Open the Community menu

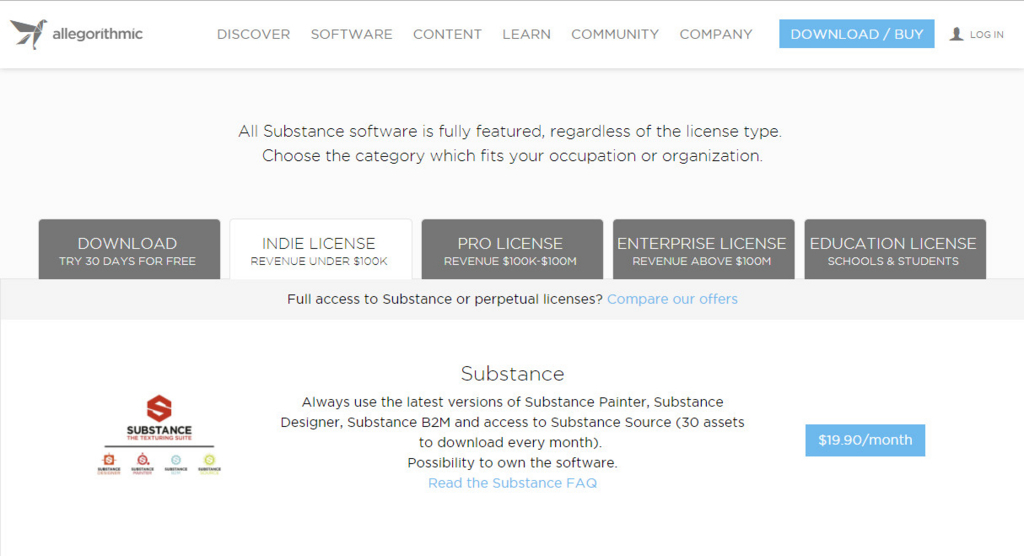(615, 34)
